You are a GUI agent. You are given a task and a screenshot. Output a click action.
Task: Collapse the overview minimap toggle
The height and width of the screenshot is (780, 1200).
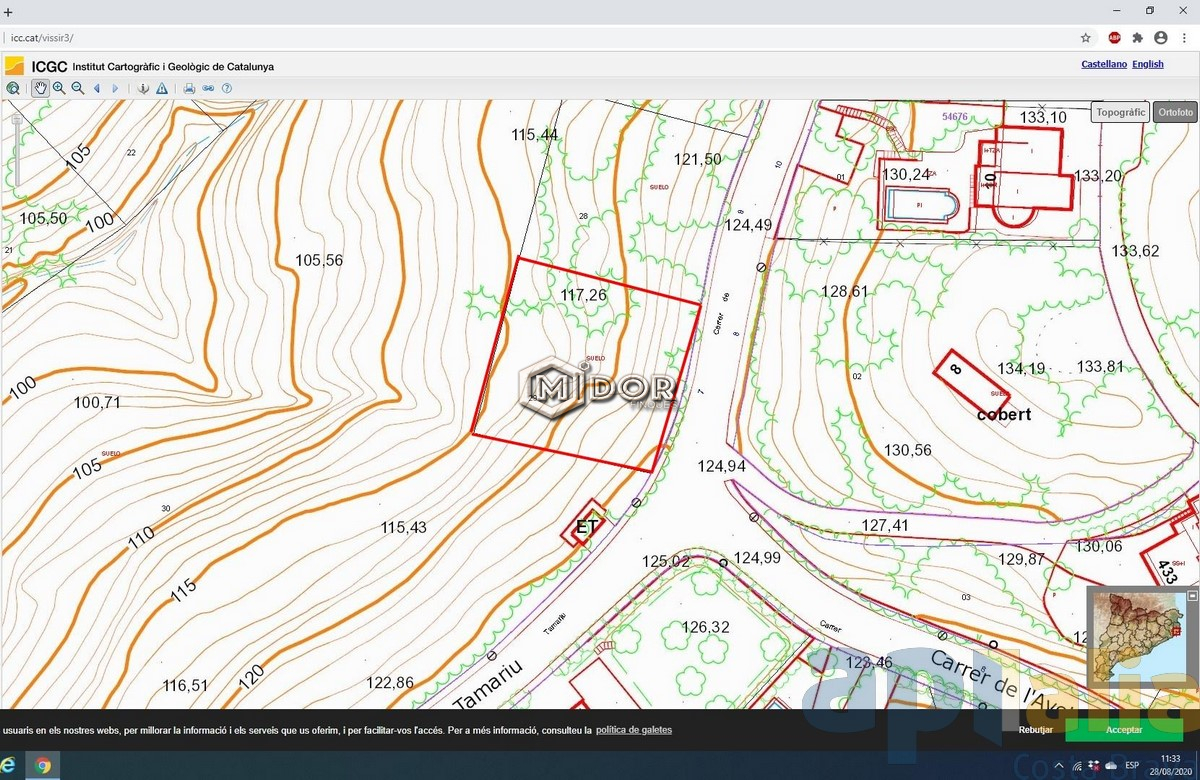click(1191, 595)
